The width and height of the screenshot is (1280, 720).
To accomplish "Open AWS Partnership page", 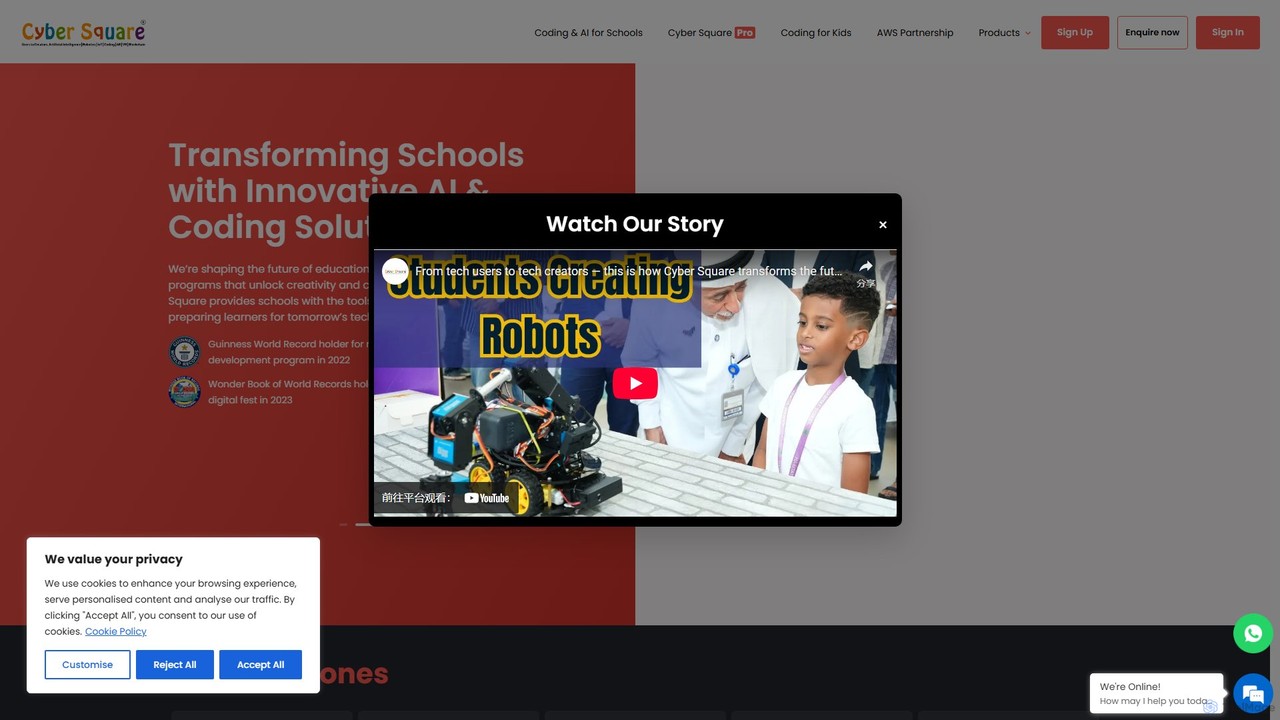I will click(915, 33).
